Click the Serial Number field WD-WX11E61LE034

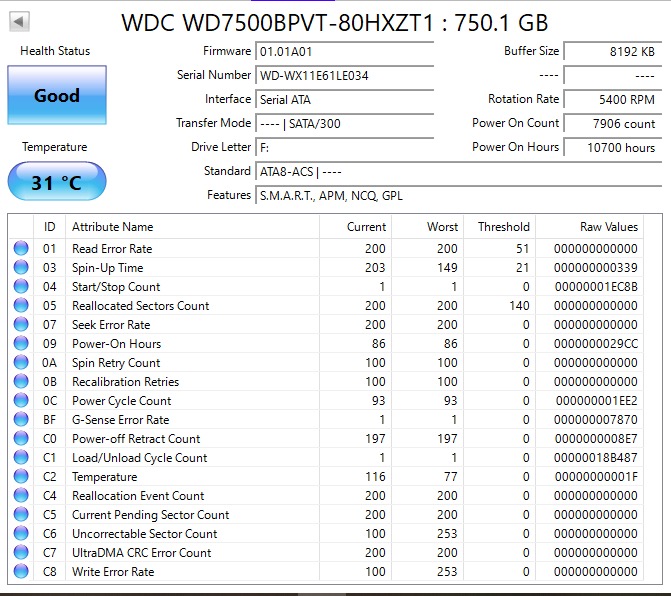pyautogui.click(x=344, y=76)
